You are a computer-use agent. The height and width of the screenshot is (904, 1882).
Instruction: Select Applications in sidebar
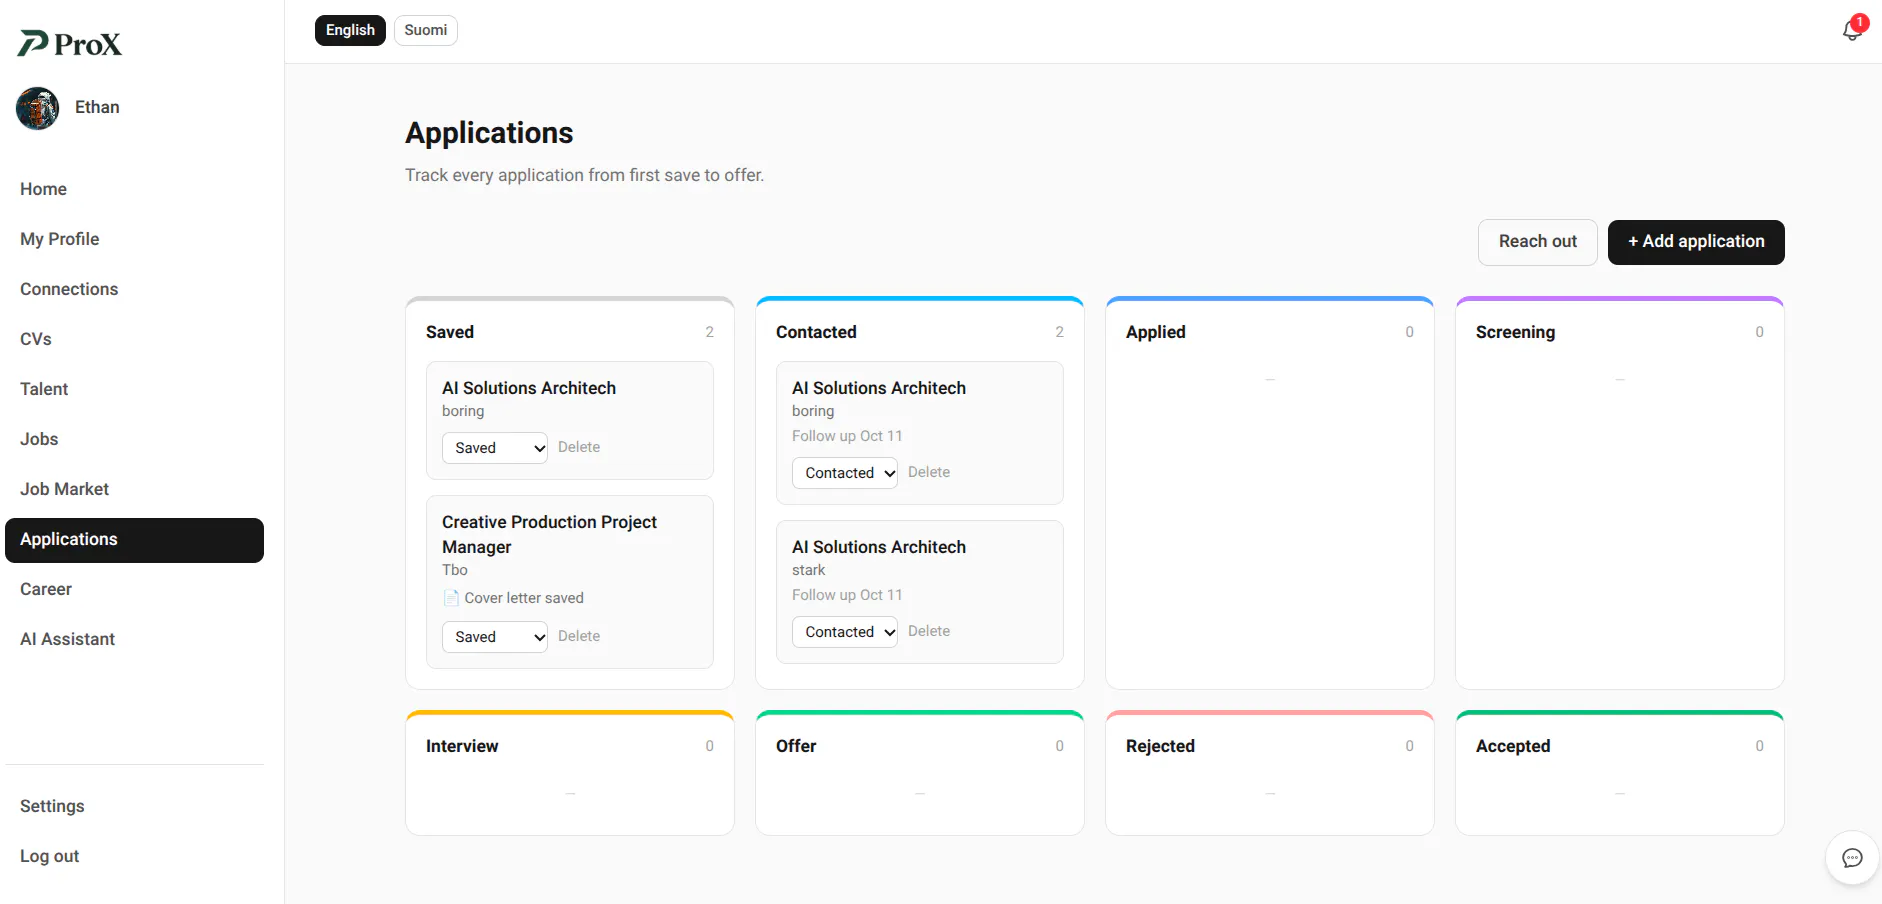coord(134,540)
